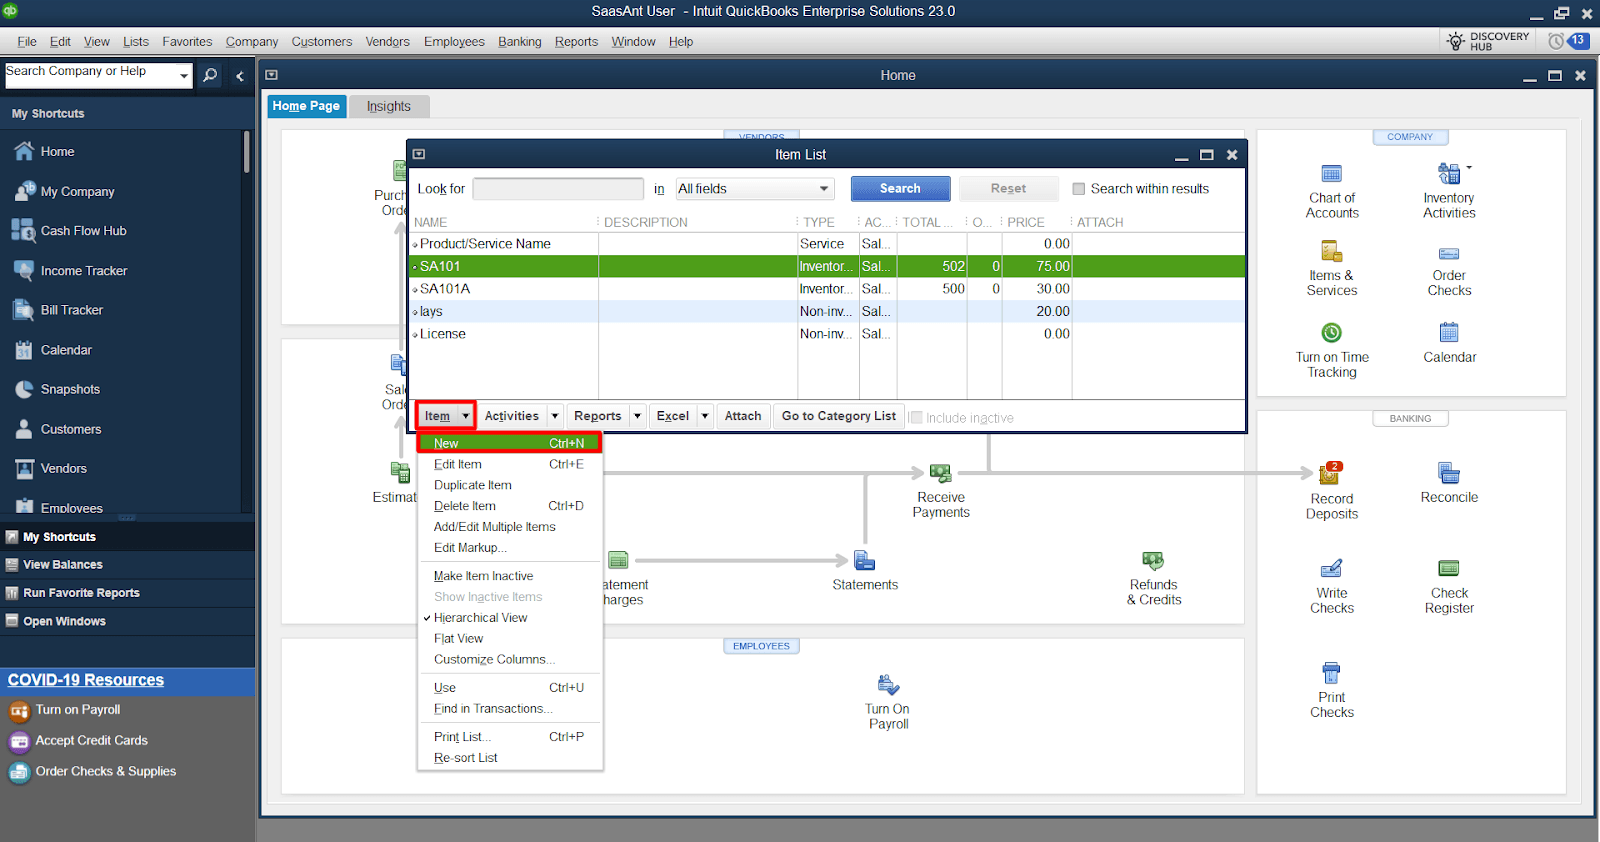Click the PRICE column header
The height and width of the screenshot is (842, 1600).
click(1026, 223)
